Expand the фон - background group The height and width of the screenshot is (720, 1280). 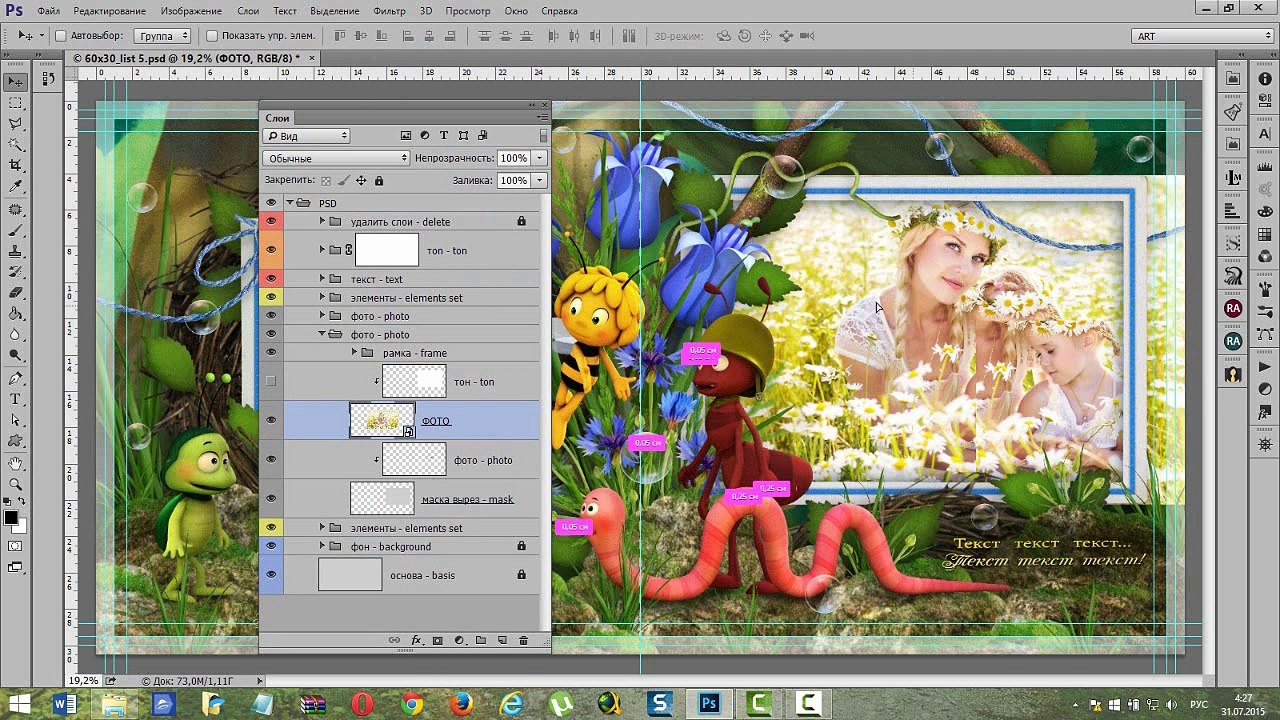(322, 546)
